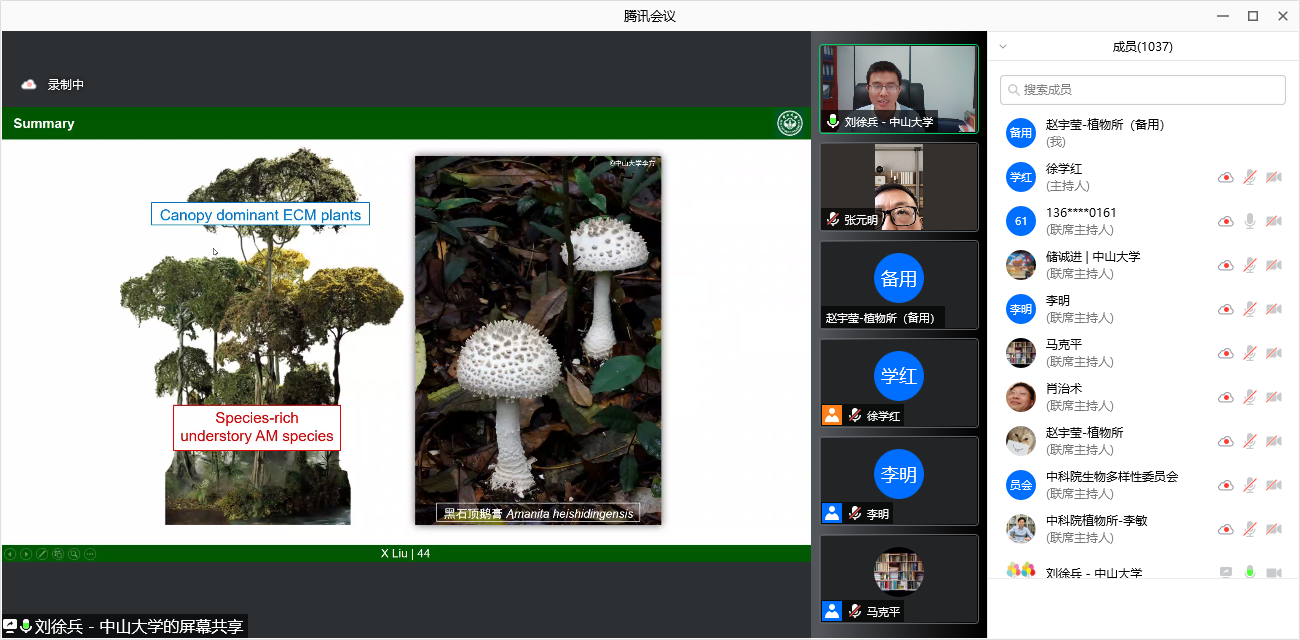Click the magnifier zoom icon on slide bar
The height and width of the screenshot is (640, 1300).
point(74,553)
